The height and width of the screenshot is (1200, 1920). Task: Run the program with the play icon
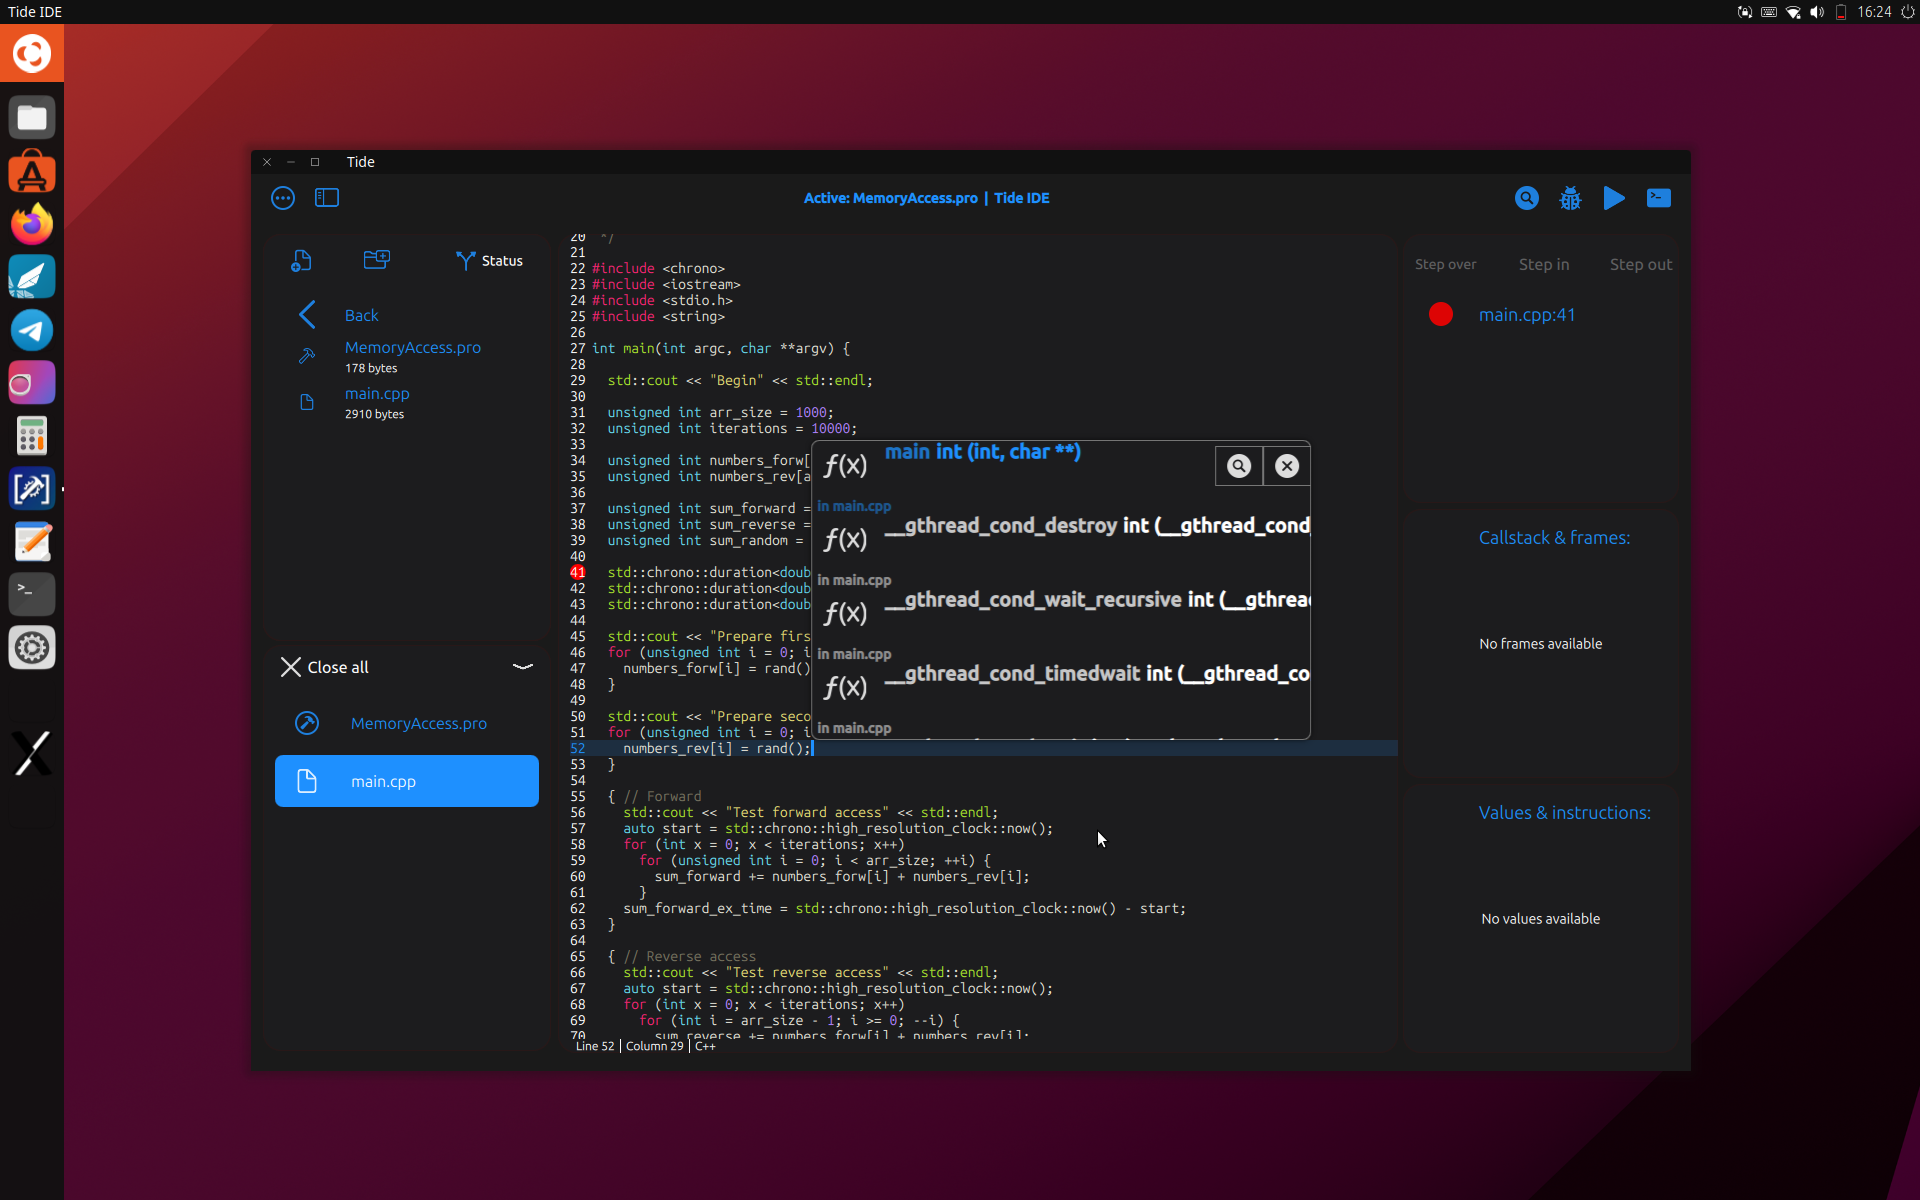point(1614,198)
